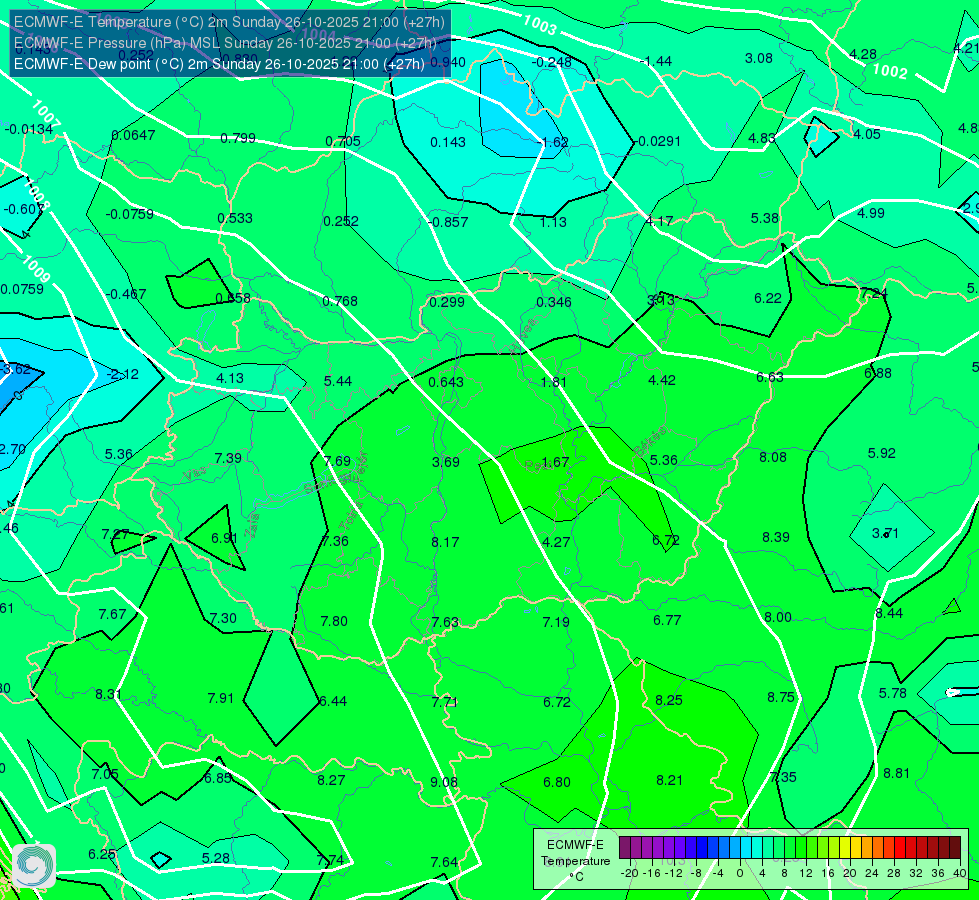The width and height of the screenshot is (979, 900).
Task: Click the 0.299 temperature value
Action: pos(447,302)
